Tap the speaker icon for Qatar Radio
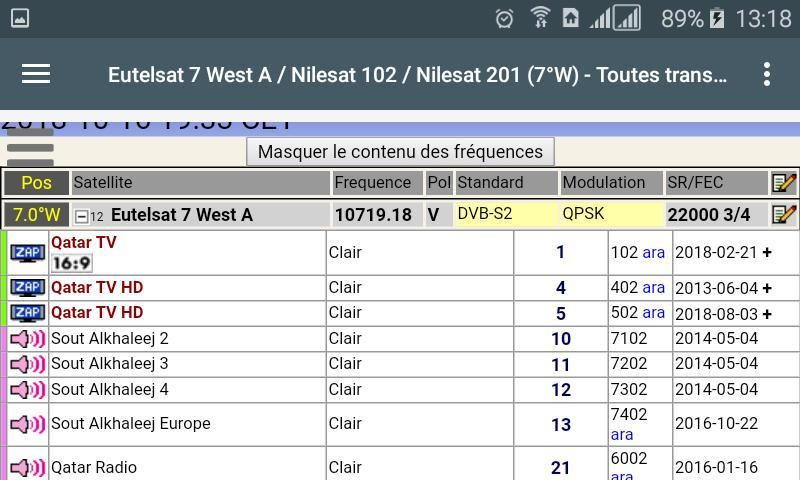Image resolution: width=800 pixels, height=480 pixels. (27, 467)
